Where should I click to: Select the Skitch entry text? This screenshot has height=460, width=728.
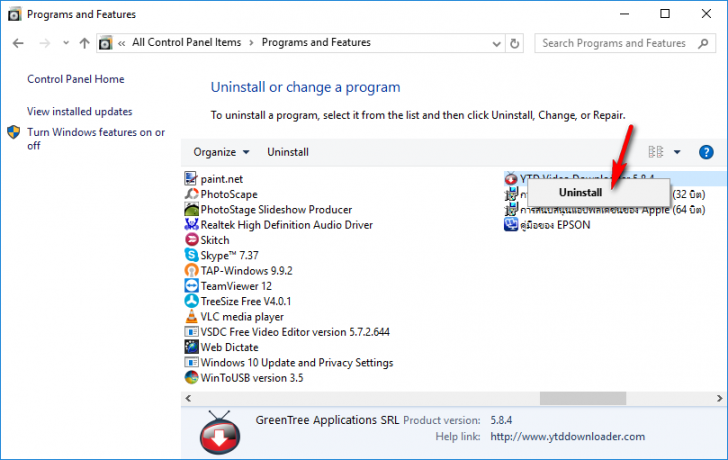click(215, 240)
